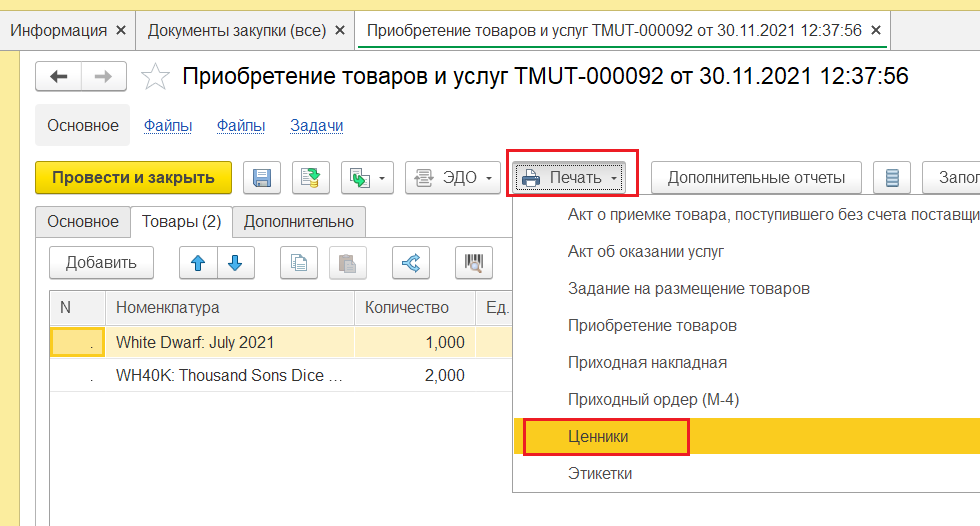
Task: Switch to the Дополнительно tab
Action: coord(298,221)
